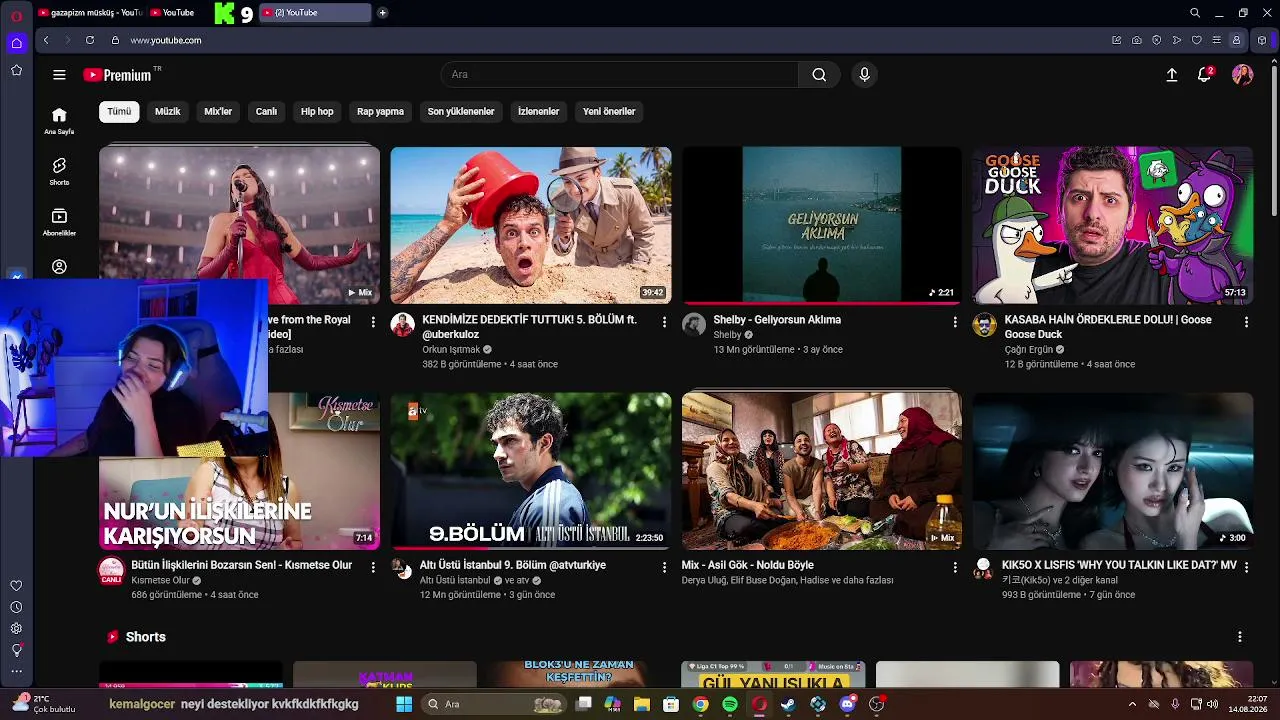This screenshot has width=1280, height=720.
Task: Open the Windows Start menu
Action: (404, 704)
